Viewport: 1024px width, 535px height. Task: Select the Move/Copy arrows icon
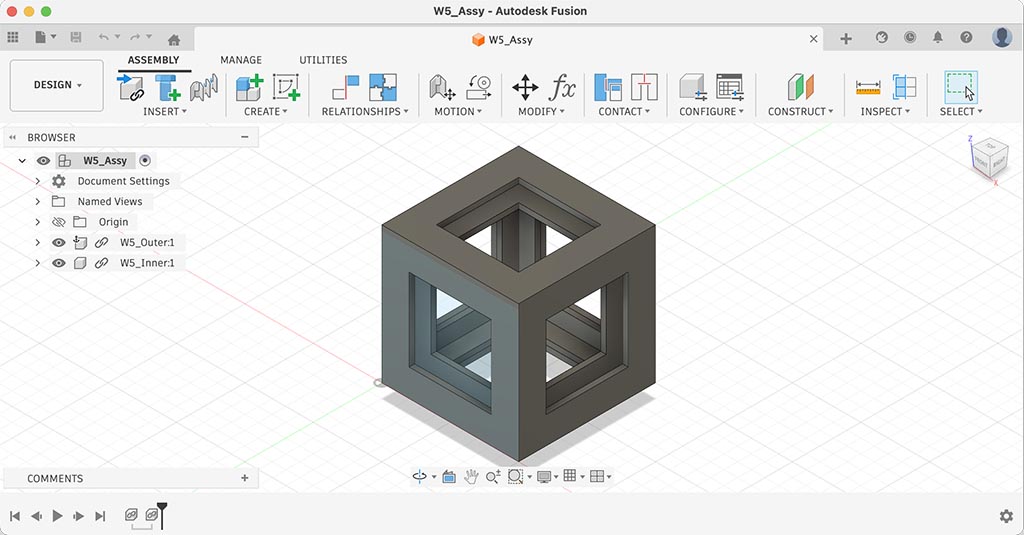click(x=525, y=88)
